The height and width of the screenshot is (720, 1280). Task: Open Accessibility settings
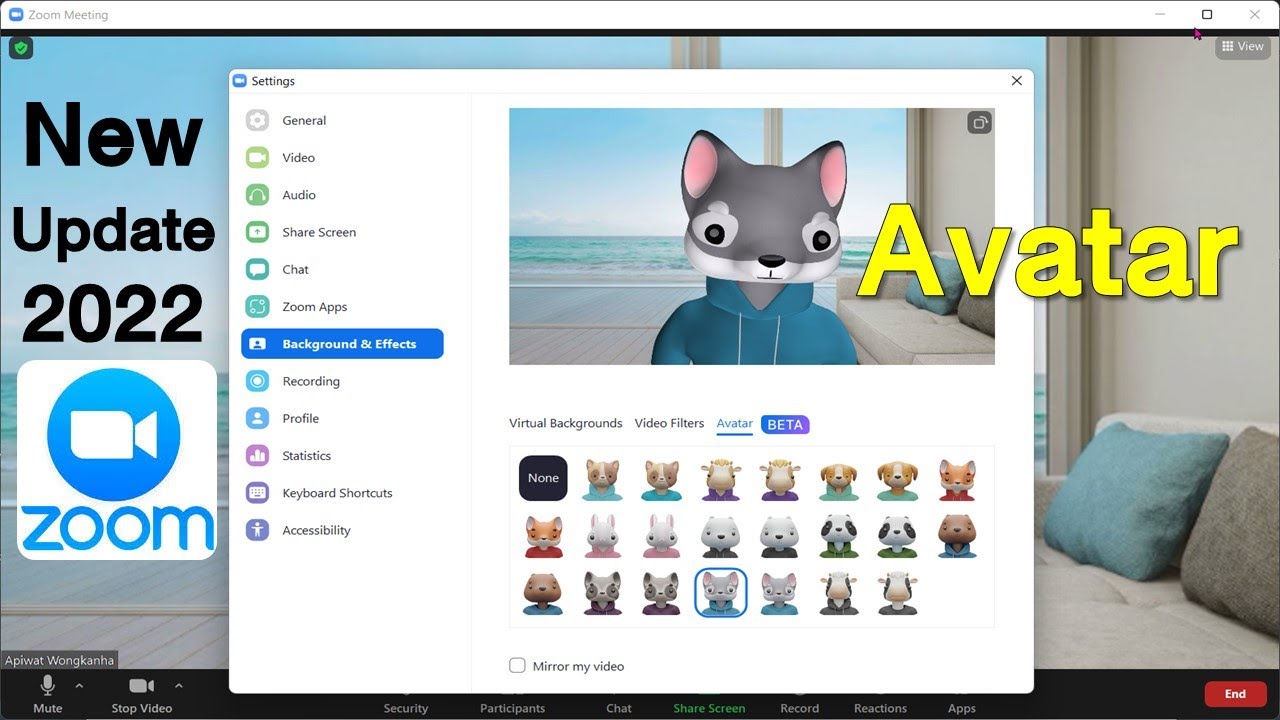tap(342, 530)
